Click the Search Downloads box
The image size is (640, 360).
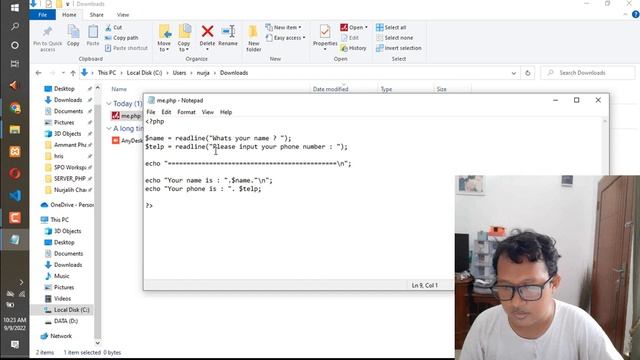pos(588,73)
